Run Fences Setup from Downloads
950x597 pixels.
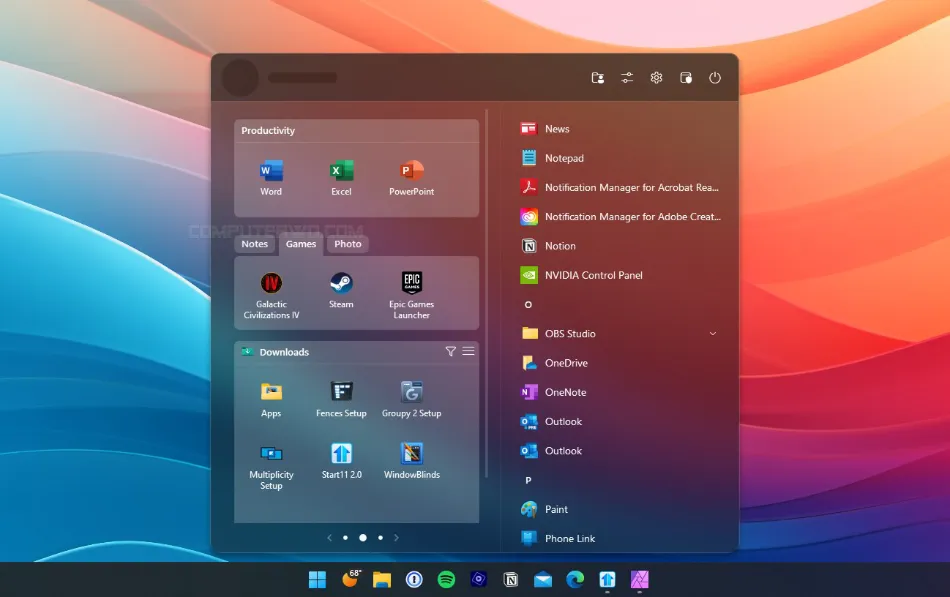[341, 400]
